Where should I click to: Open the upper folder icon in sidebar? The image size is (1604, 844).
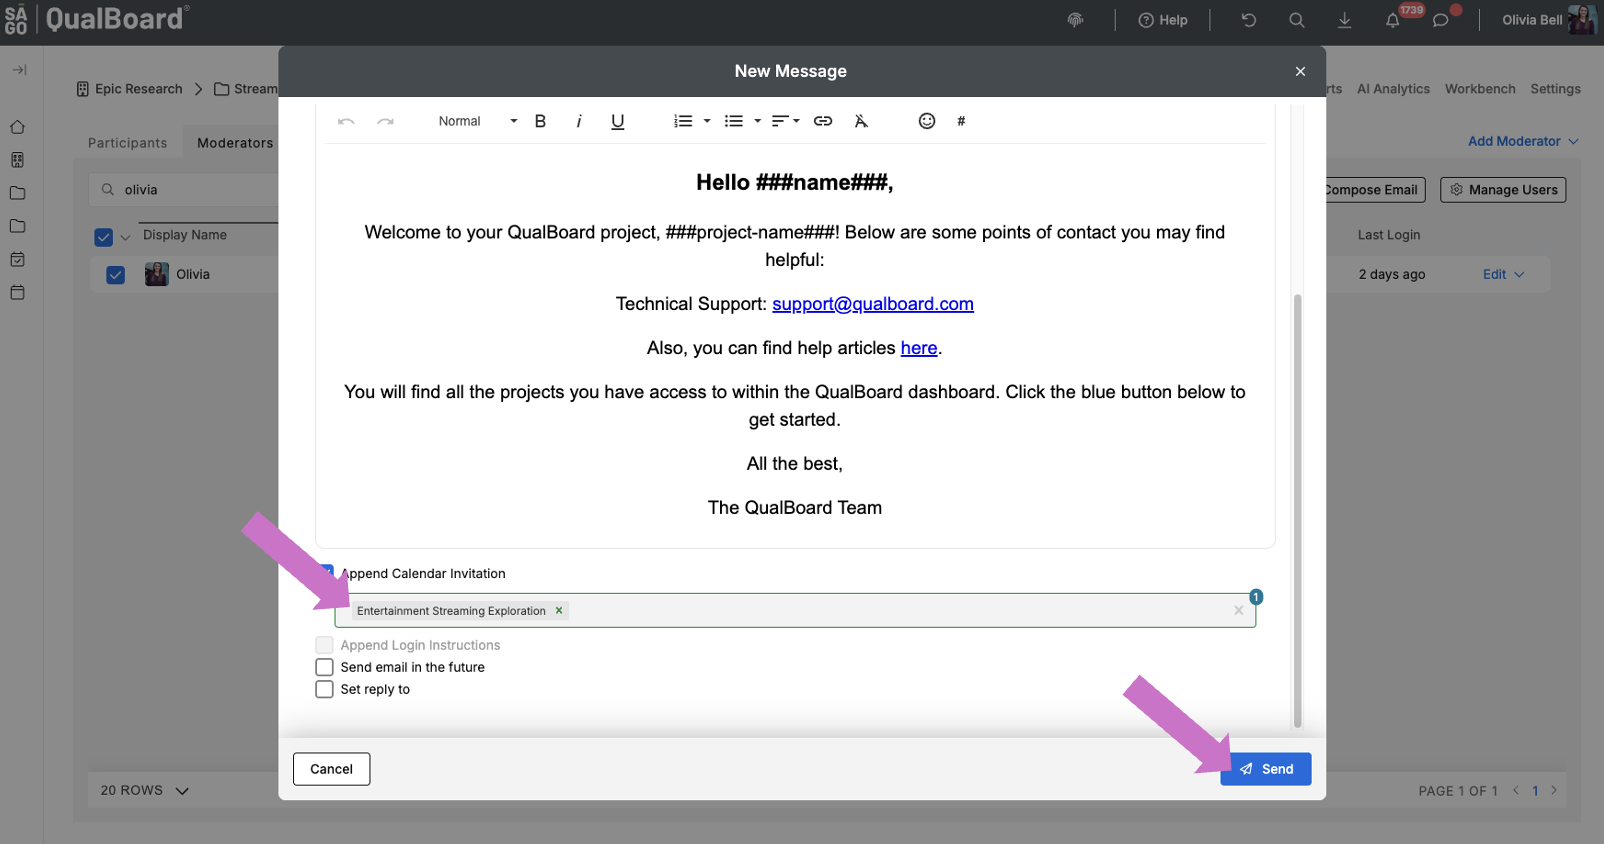(x=17, y=193)
